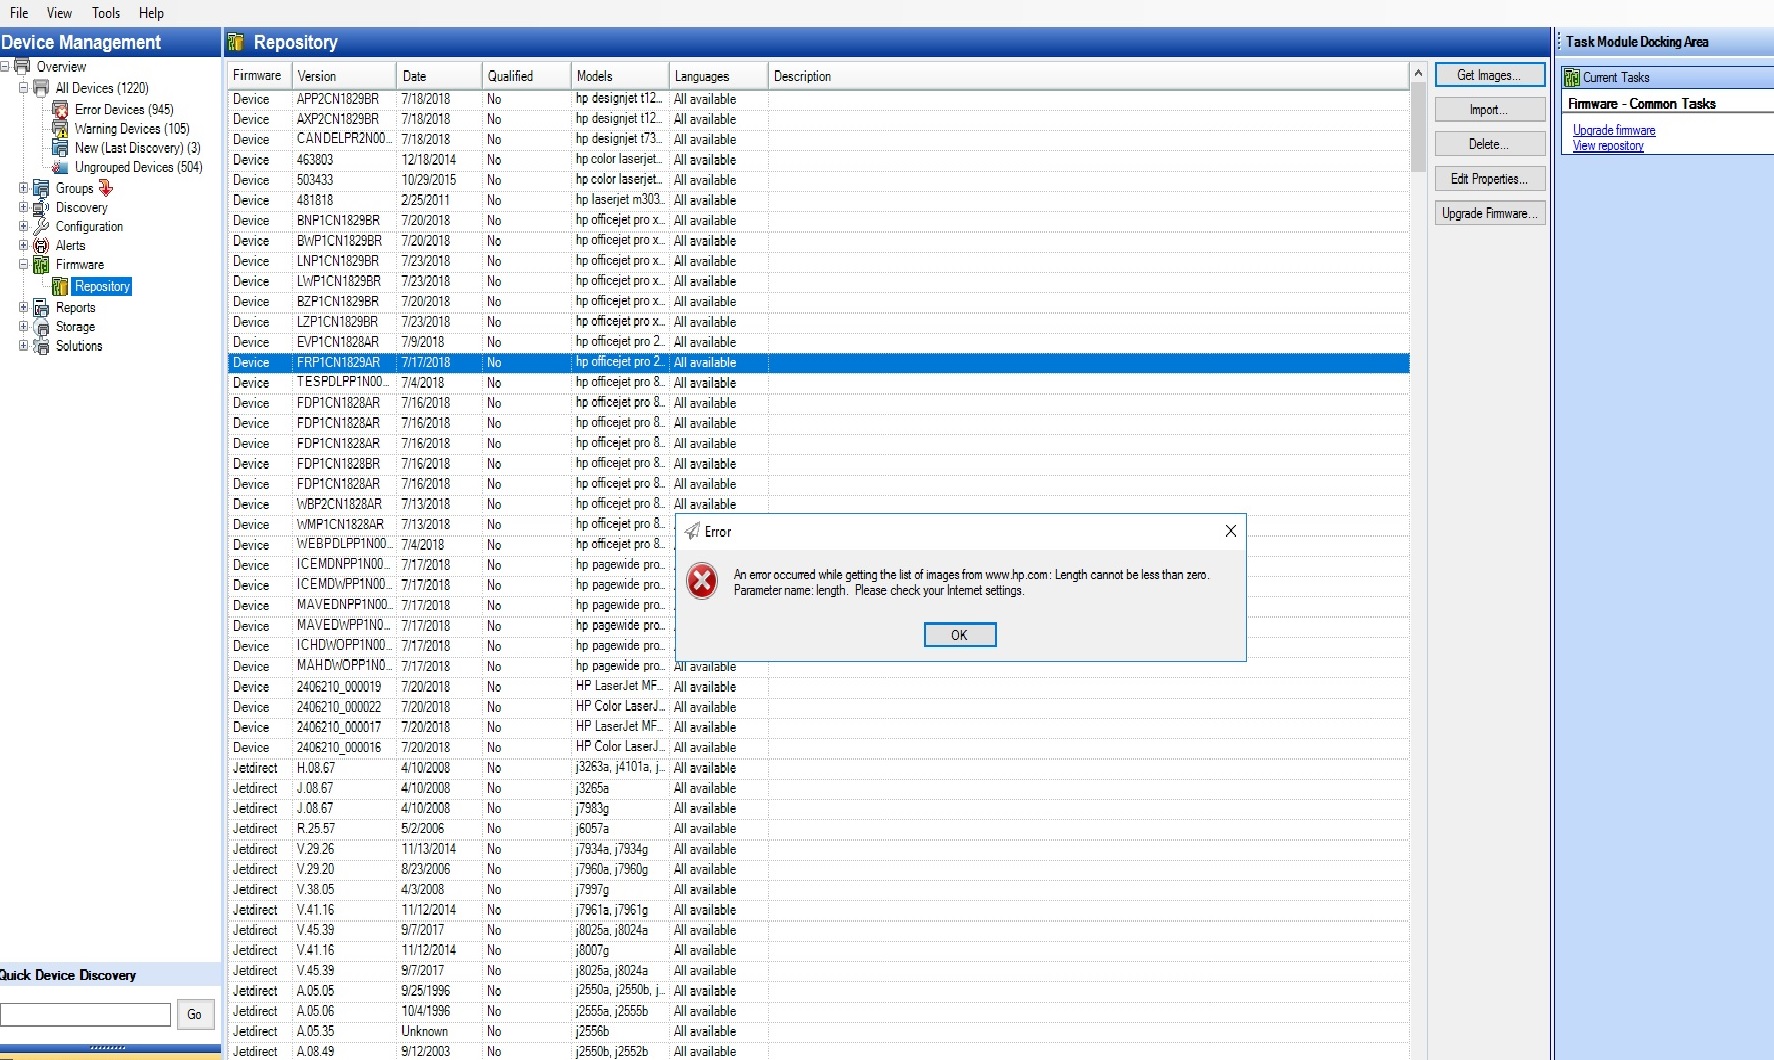Click the Repository tree icon
The height and width of the screenshot is (1060, 1774).
point(60,287)
